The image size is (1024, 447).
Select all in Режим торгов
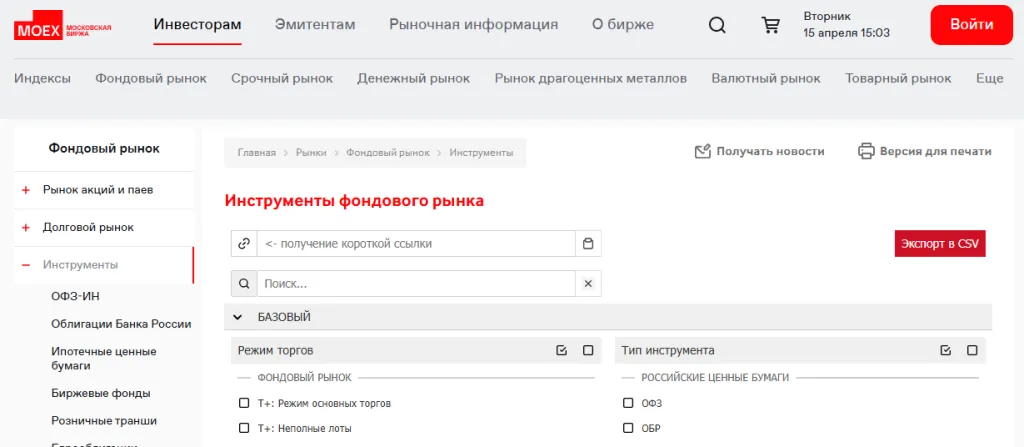click(561, 351)
